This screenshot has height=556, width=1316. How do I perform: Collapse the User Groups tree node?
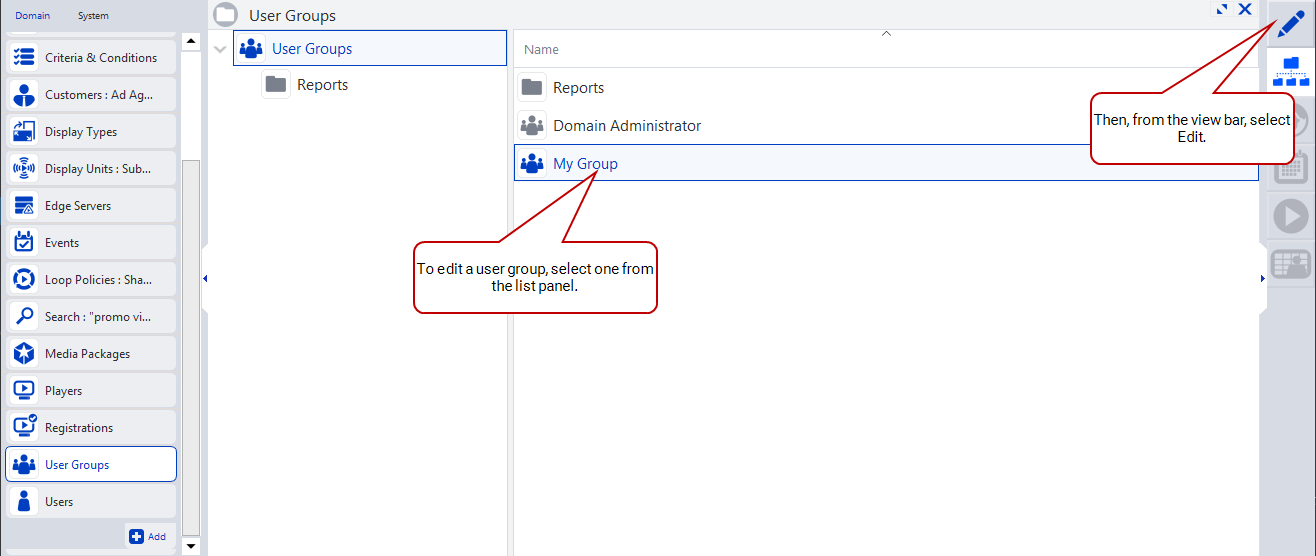coord(220,49)
